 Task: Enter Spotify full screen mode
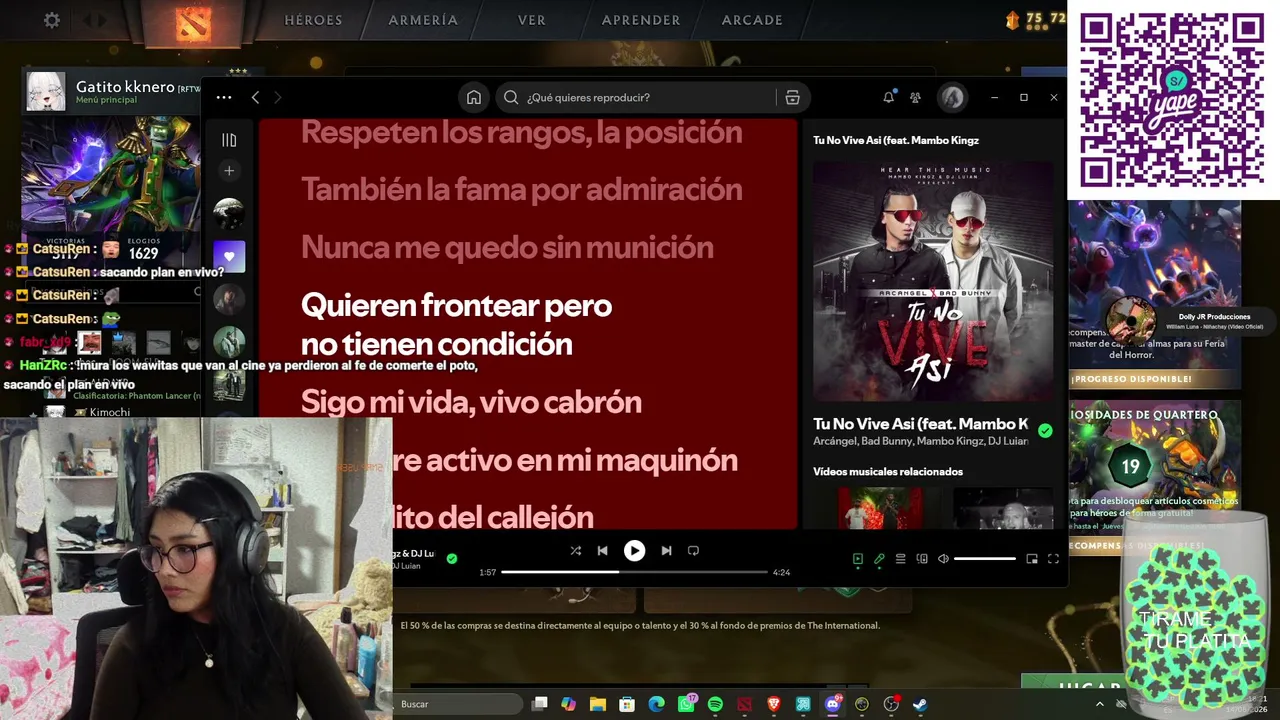coord(1053,559)
